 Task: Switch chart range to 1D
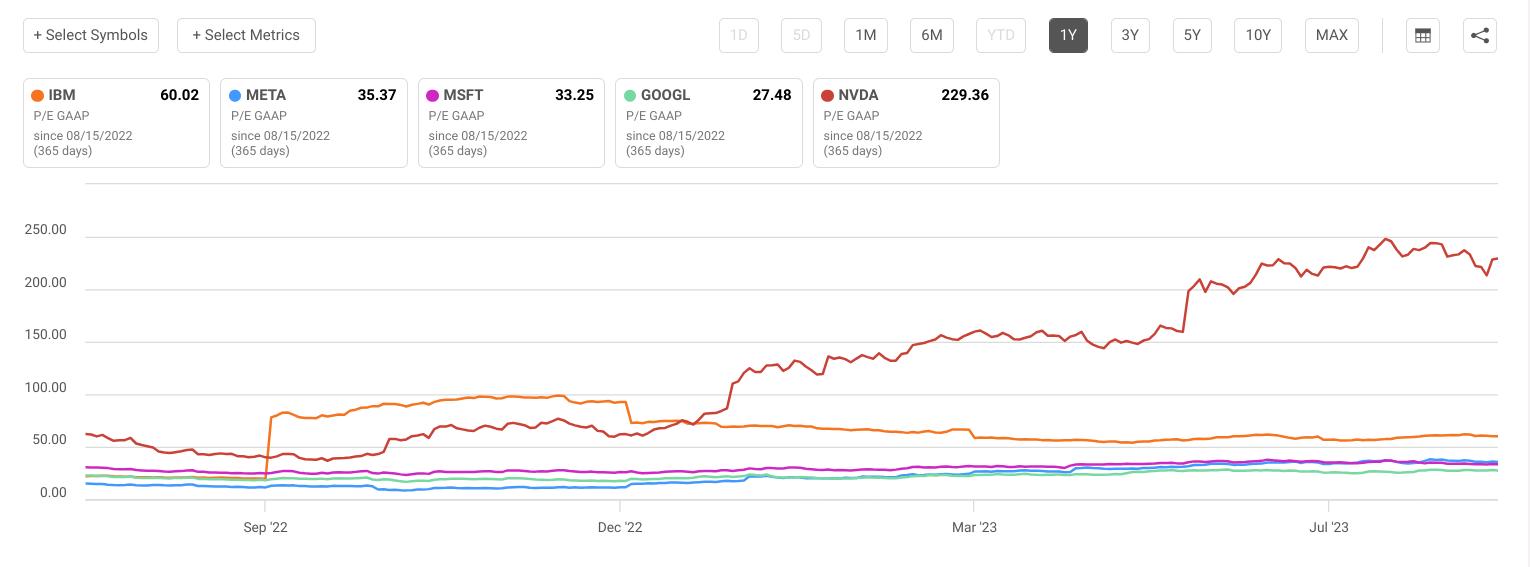tap(739, 35)
